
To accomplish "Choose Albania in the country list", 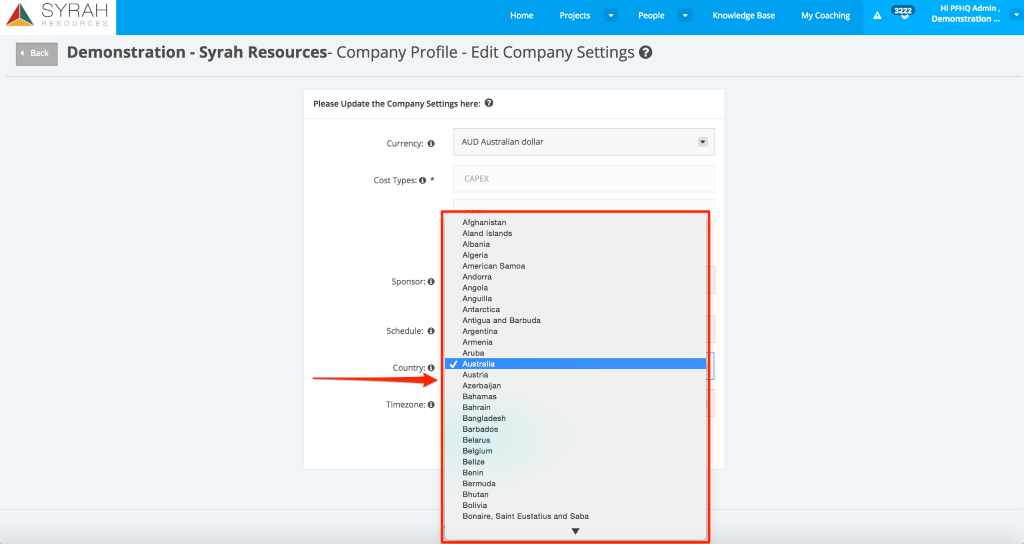I will (575, 244).
